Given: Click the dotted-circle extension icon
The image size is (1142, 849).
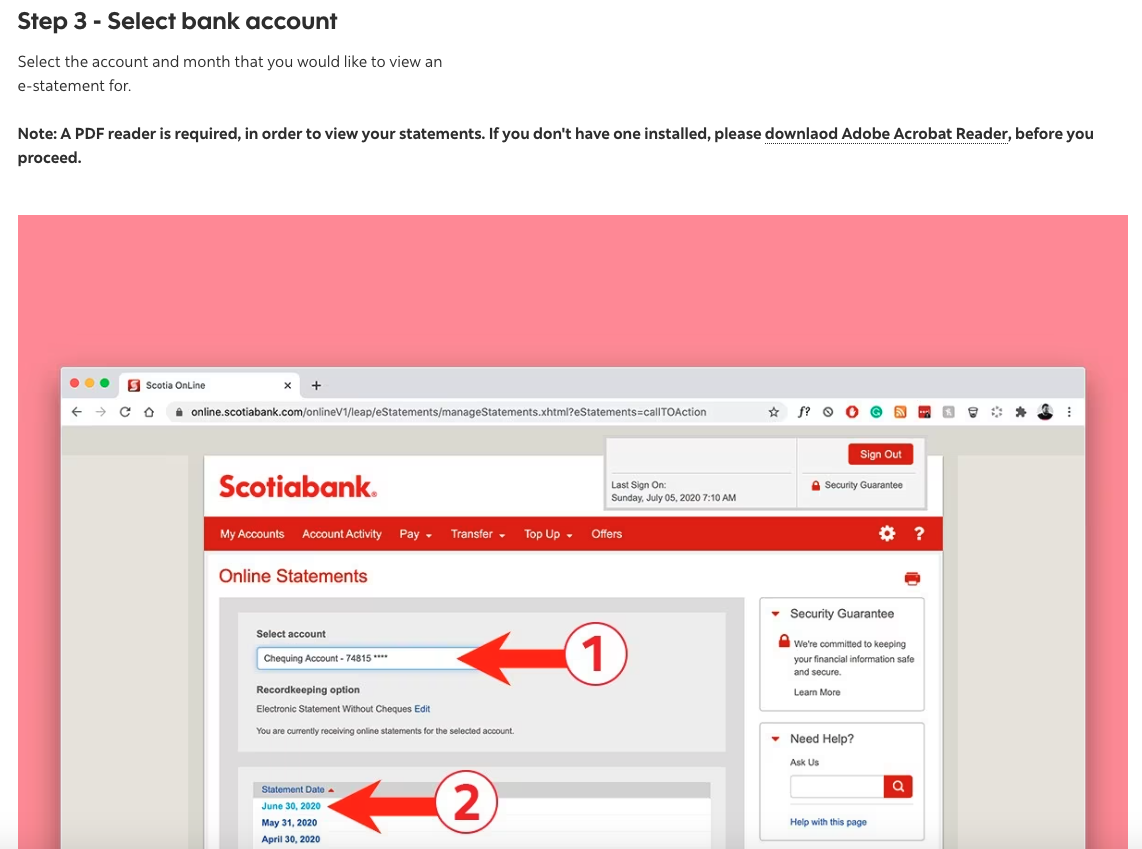Looking at the screenshot, I should (x=996, y=412).
